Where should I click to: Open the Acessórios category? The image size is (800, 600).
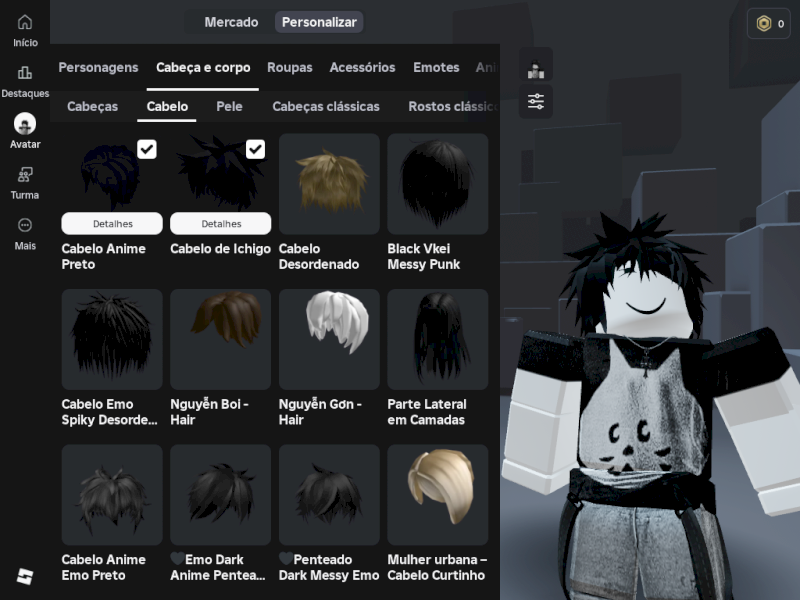[x=362, y=67]
